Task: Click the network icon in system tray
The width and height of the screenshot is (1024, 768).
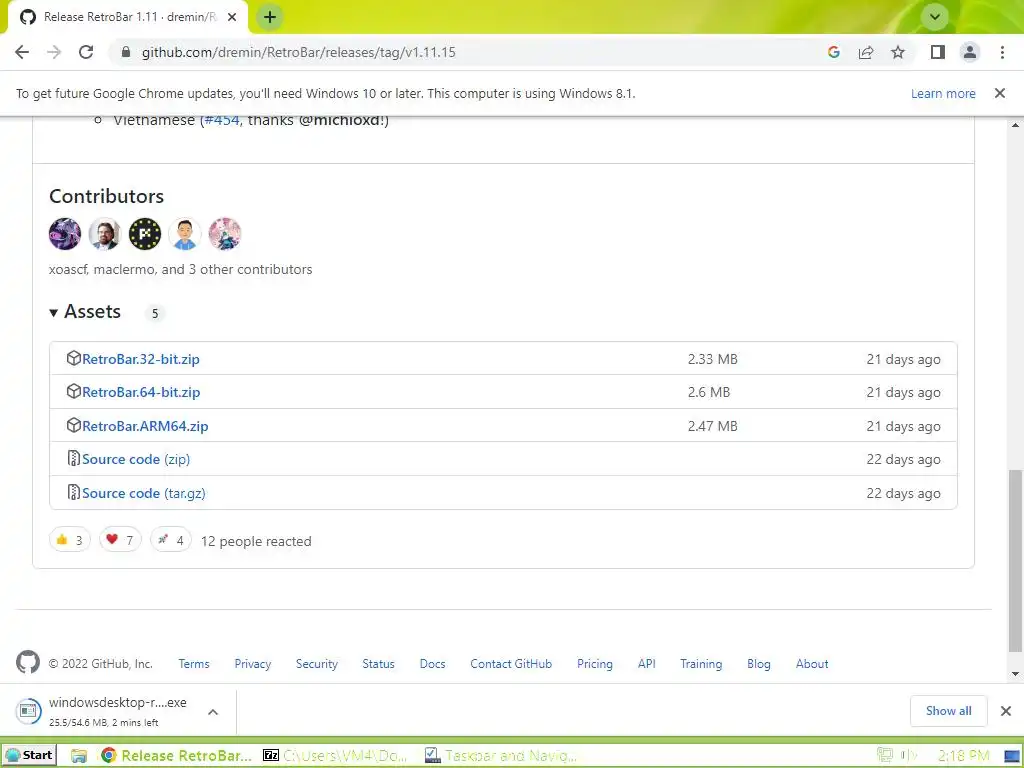Action: [x=885, y=755]
